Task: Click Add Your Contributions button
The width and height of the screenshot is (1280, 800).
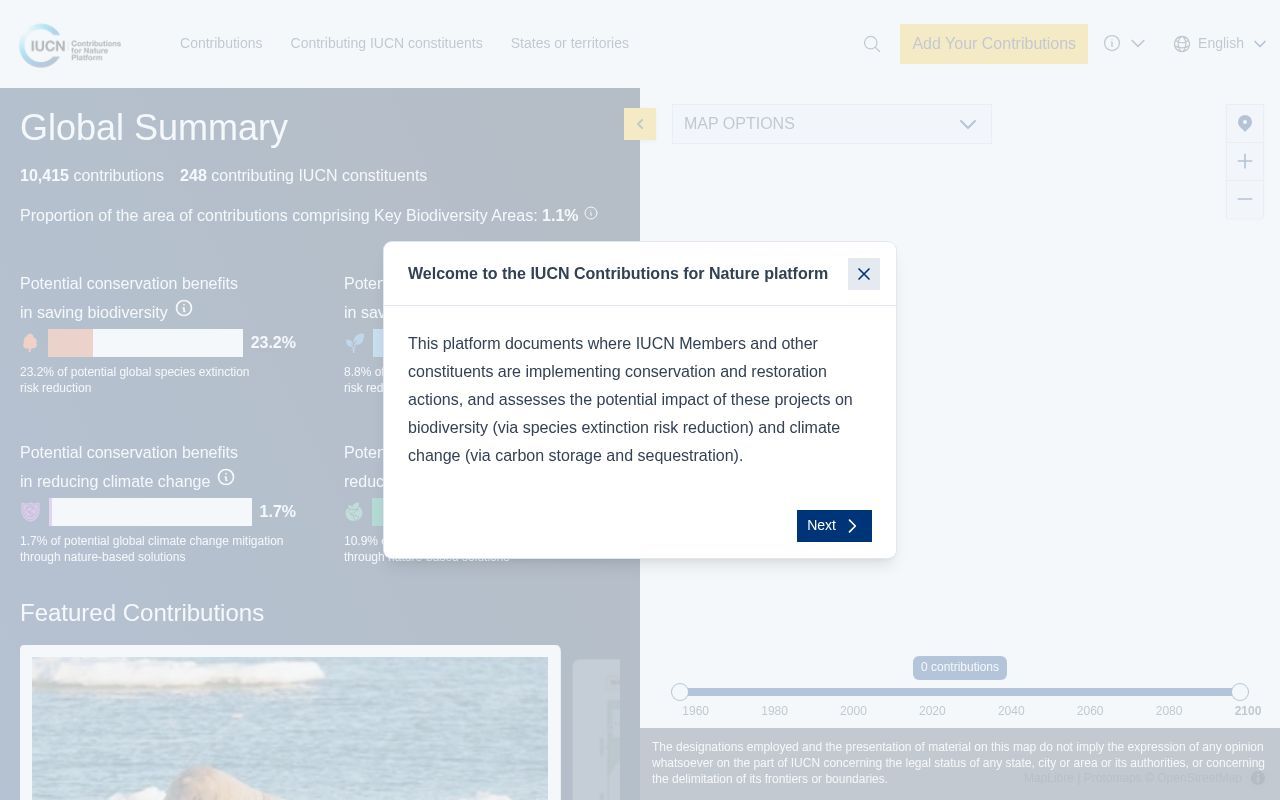Action: (x=994, y=44)
